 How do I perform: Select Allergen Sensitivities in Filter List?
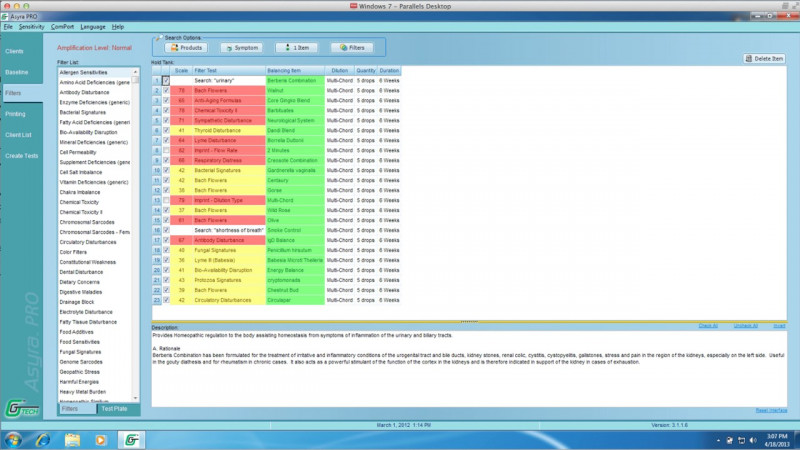[x=95, y=72]
